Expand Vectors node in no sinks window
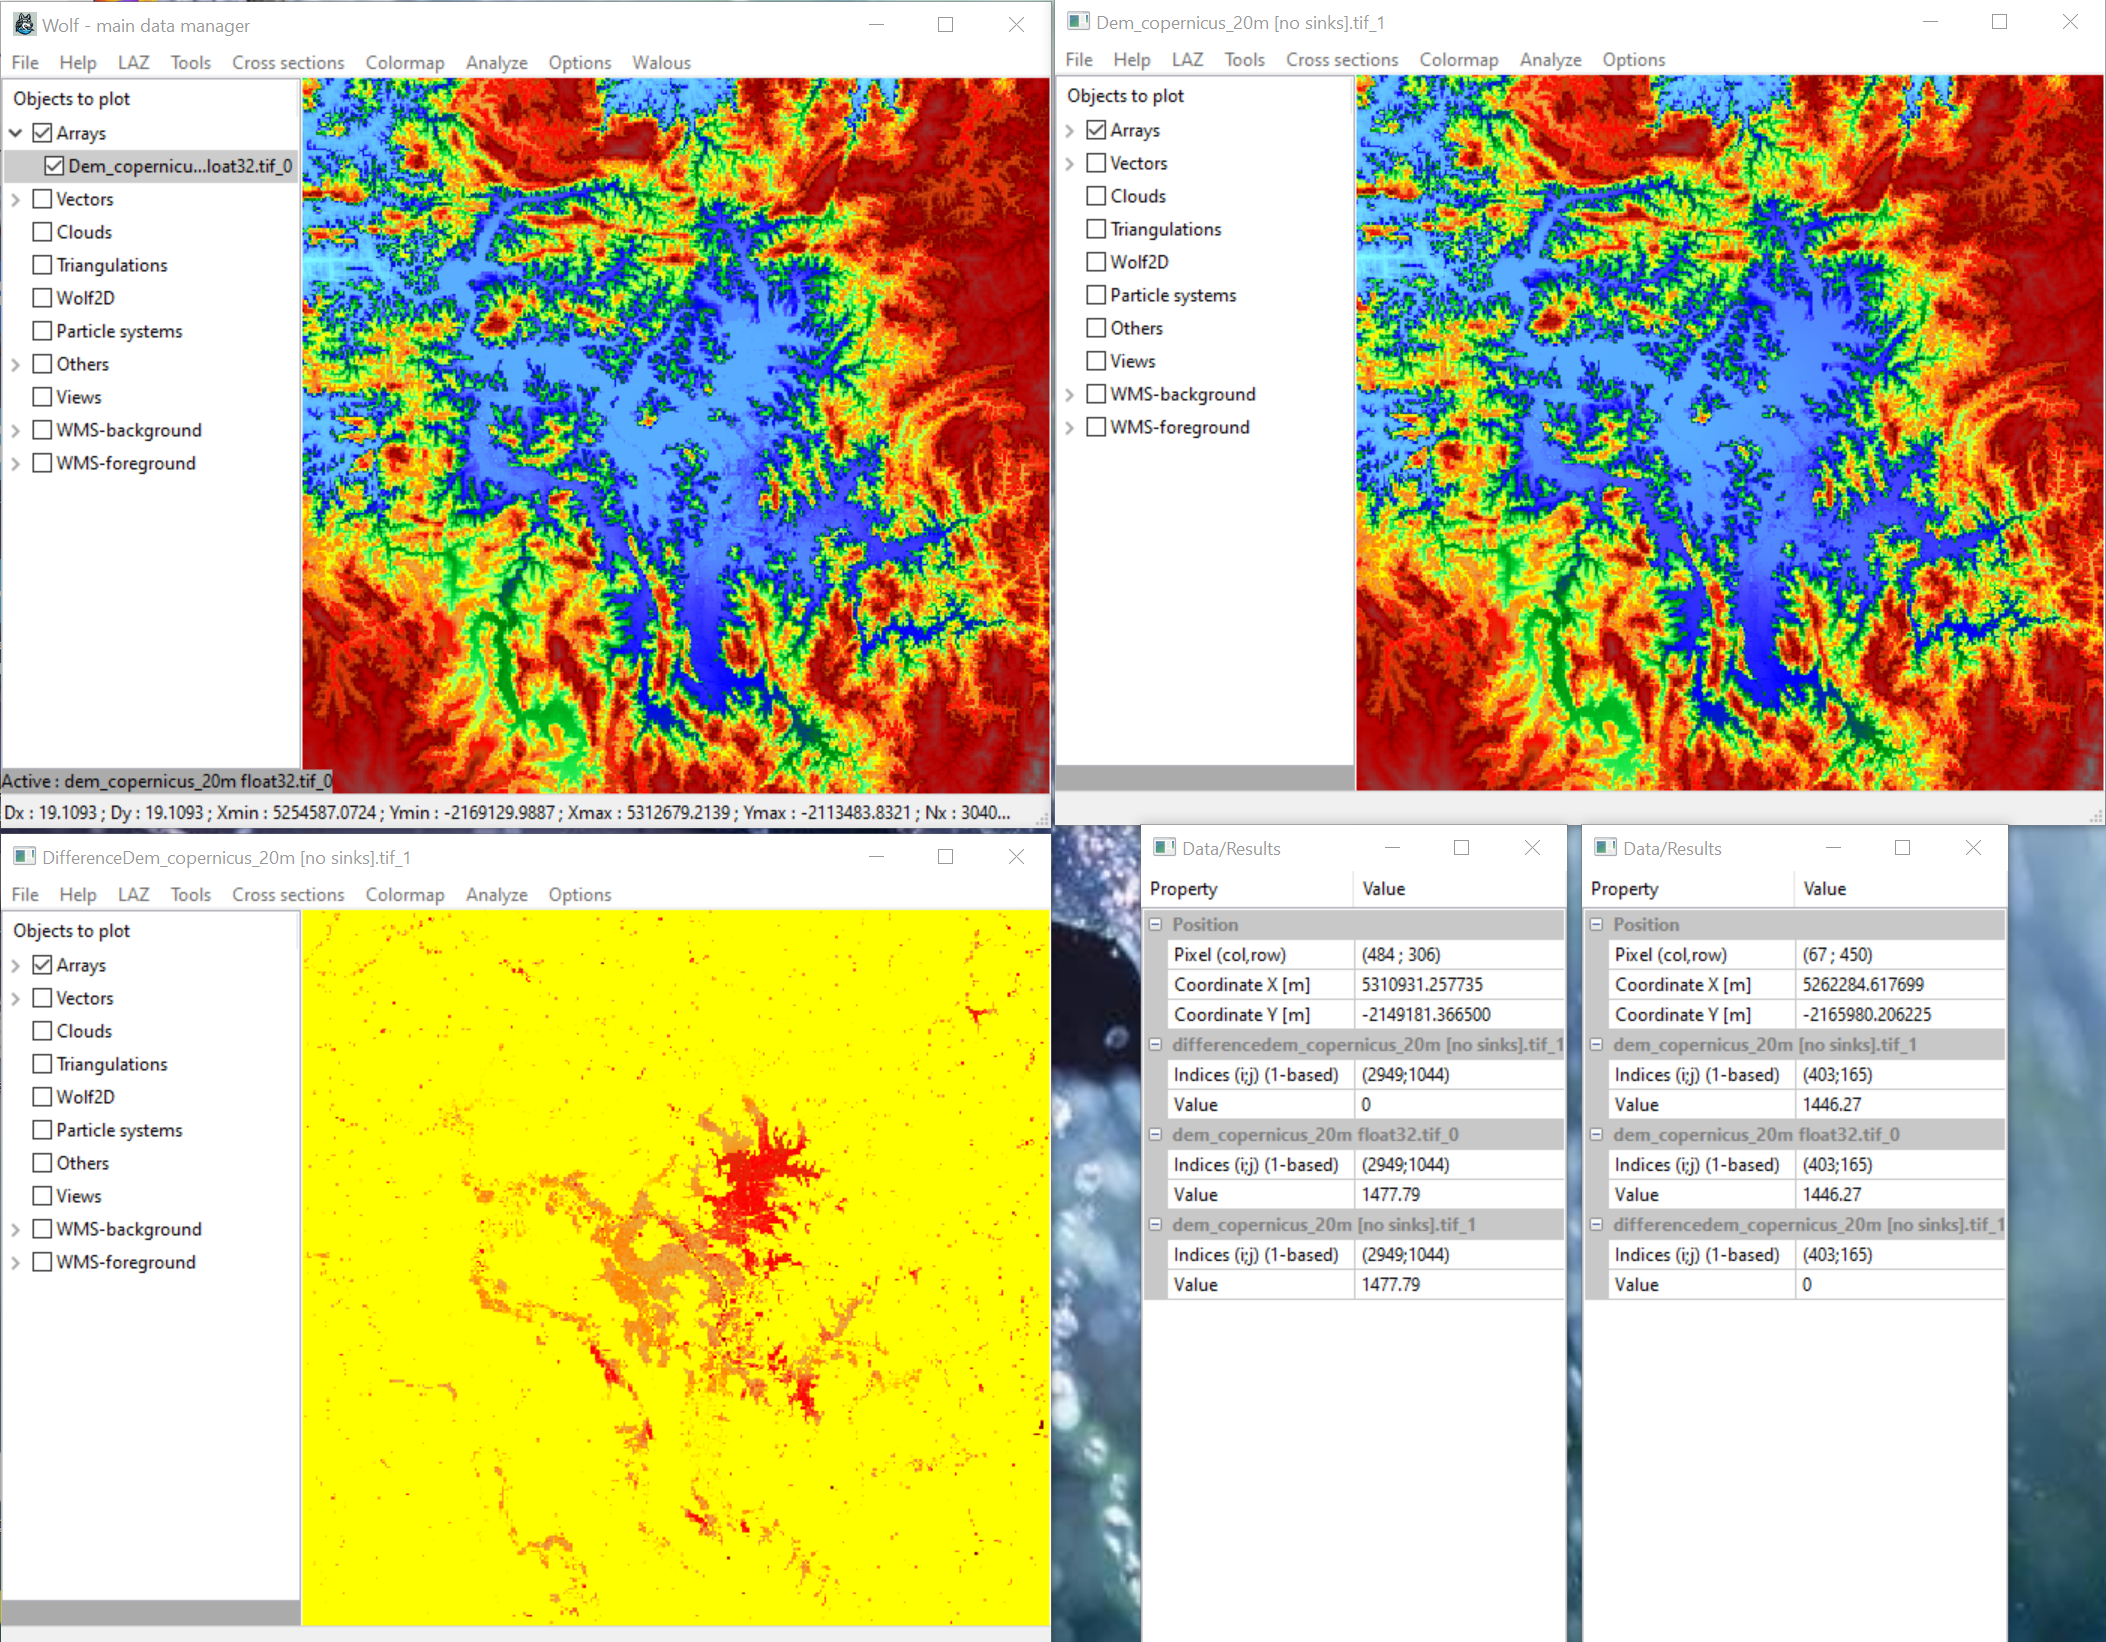The width and height of the screenshot is (2106, 1642). (1070, 163)
